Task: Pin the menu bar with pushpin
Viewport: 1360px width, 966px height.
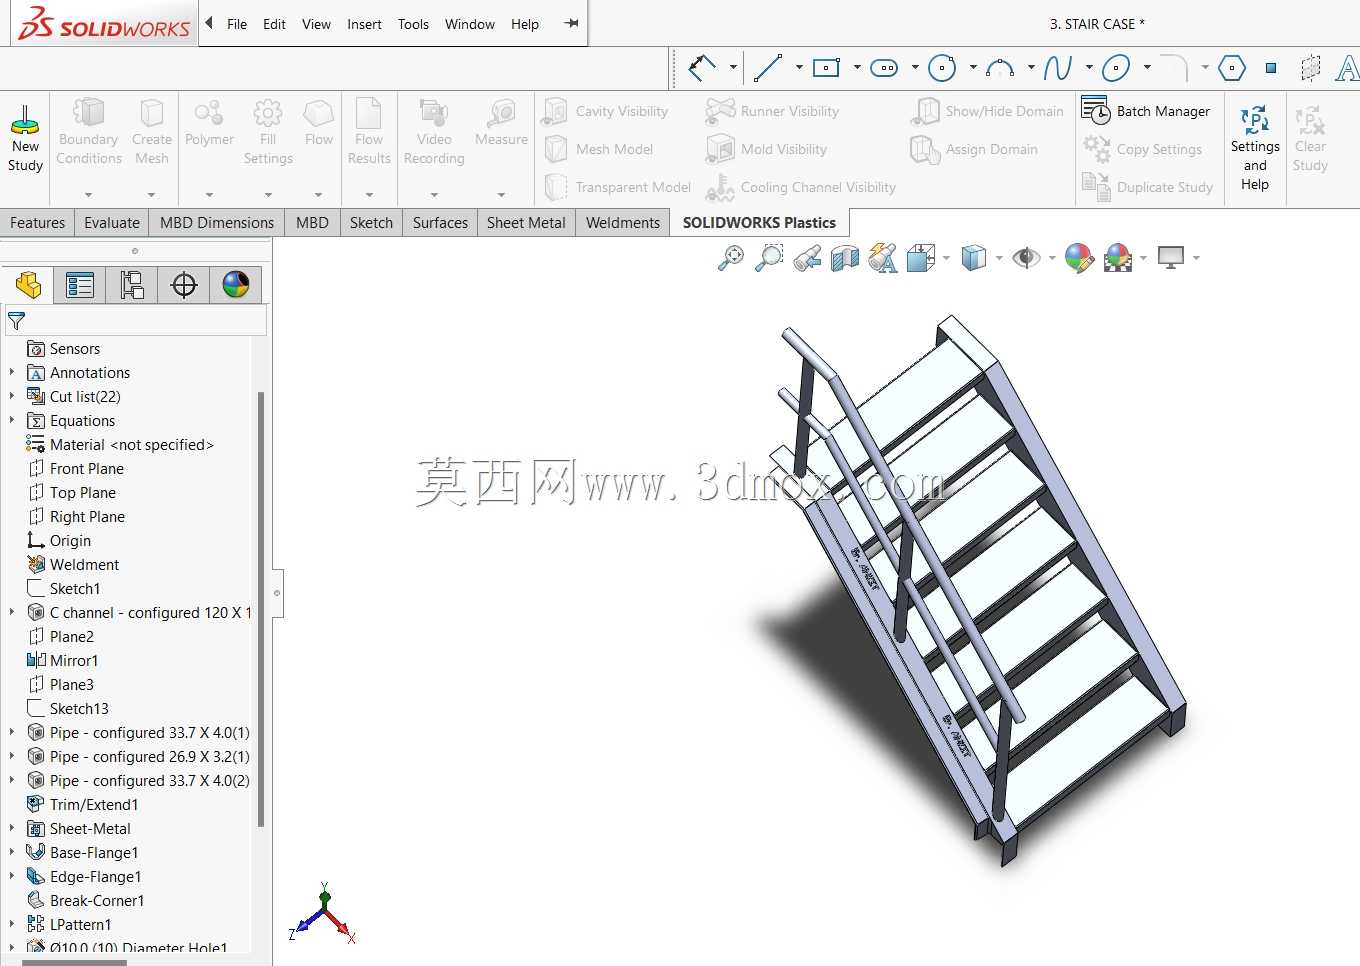Action: tap(571, 24)
